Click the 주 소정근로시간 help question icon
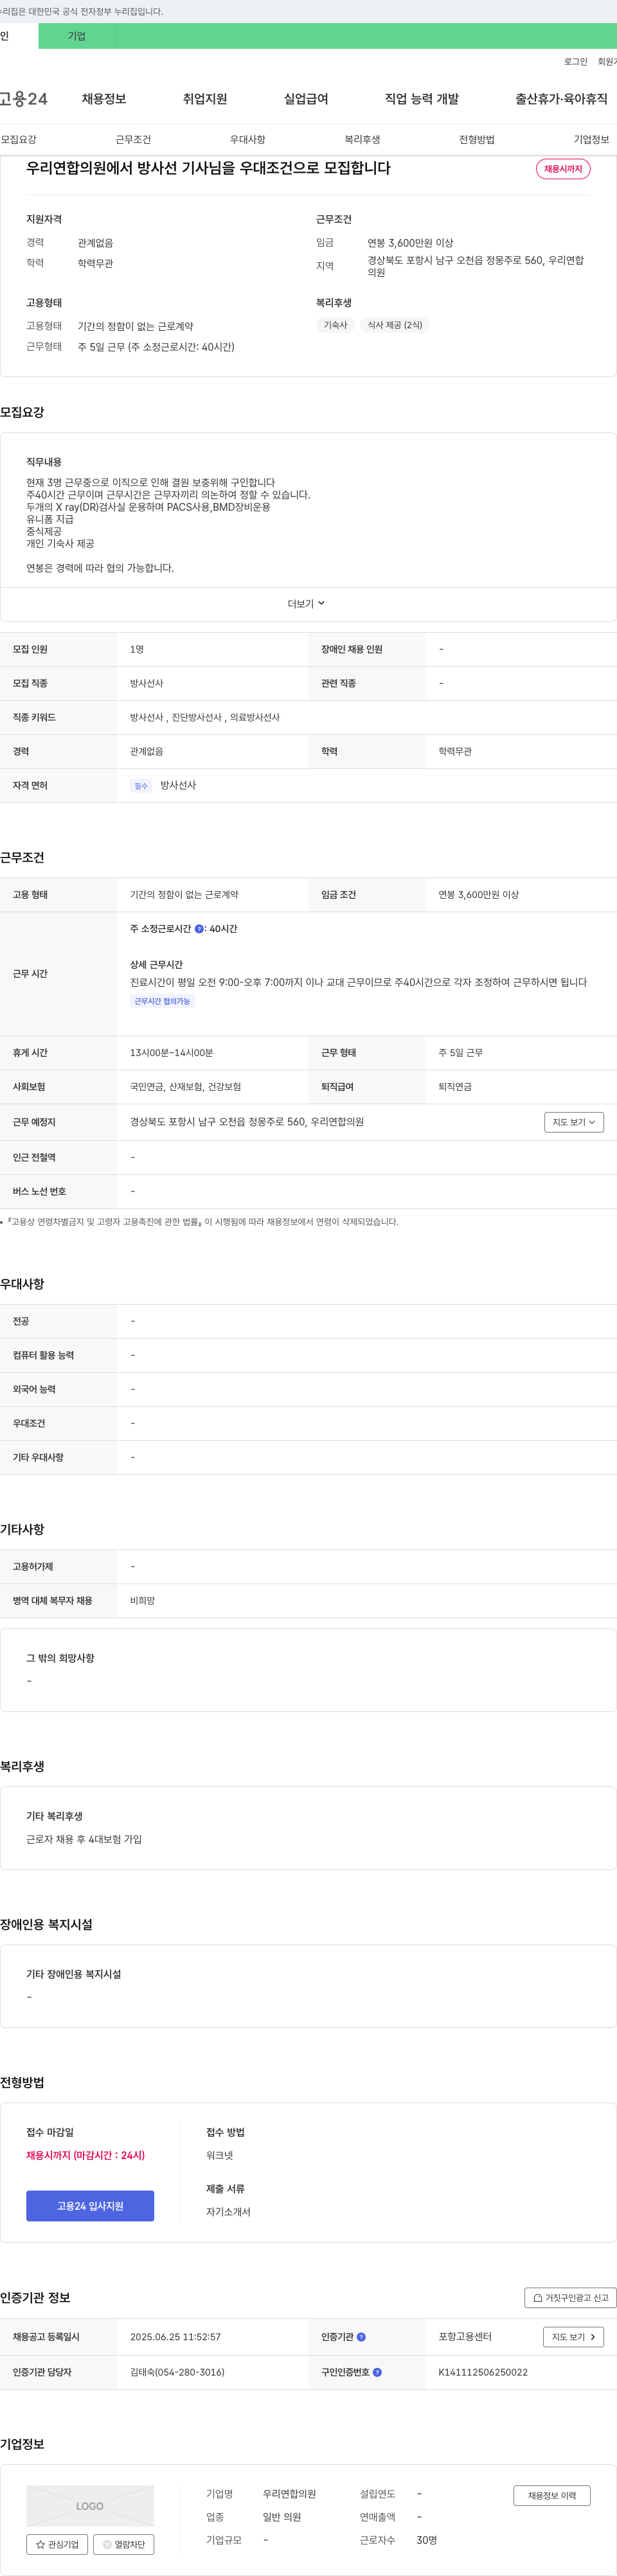Screen dimensions: 617x2576 click(199, 929)
